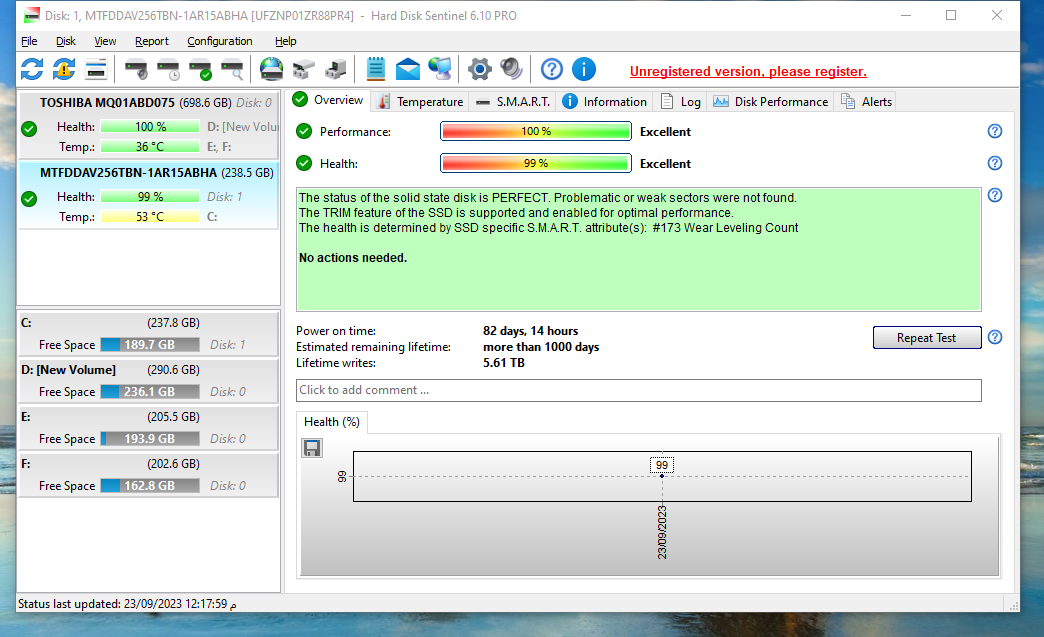The width and height of the screenshot is (1044, 637).
Task: Click the blue envelope email icon
Action: [x=407, y=69]
